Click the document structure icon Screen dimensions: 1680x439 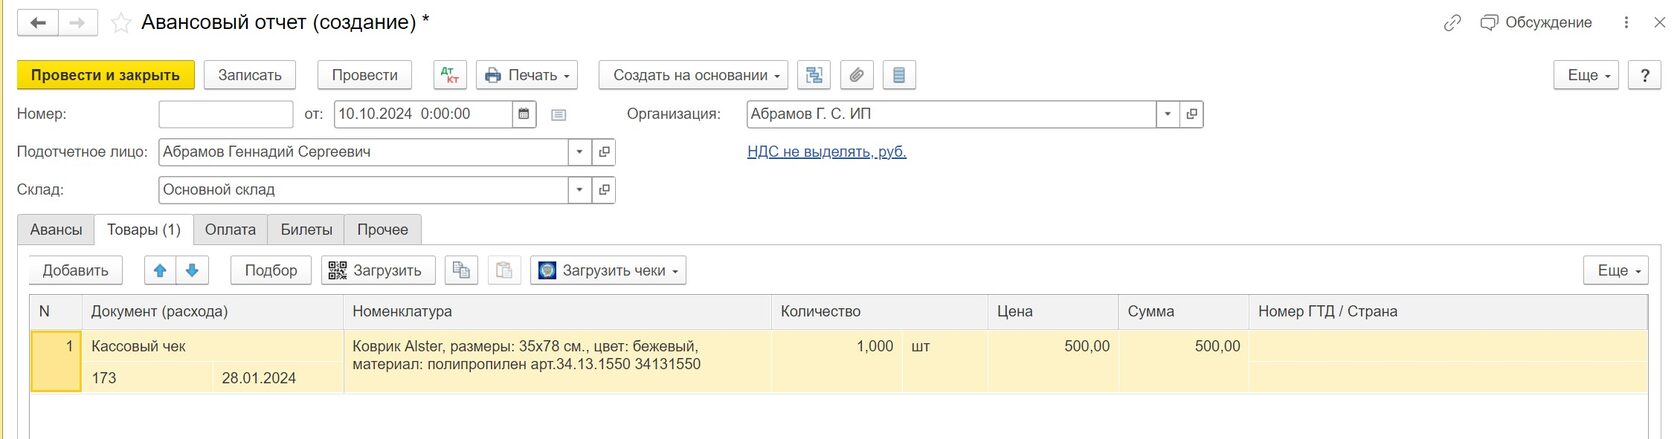[x=814, y=75]
